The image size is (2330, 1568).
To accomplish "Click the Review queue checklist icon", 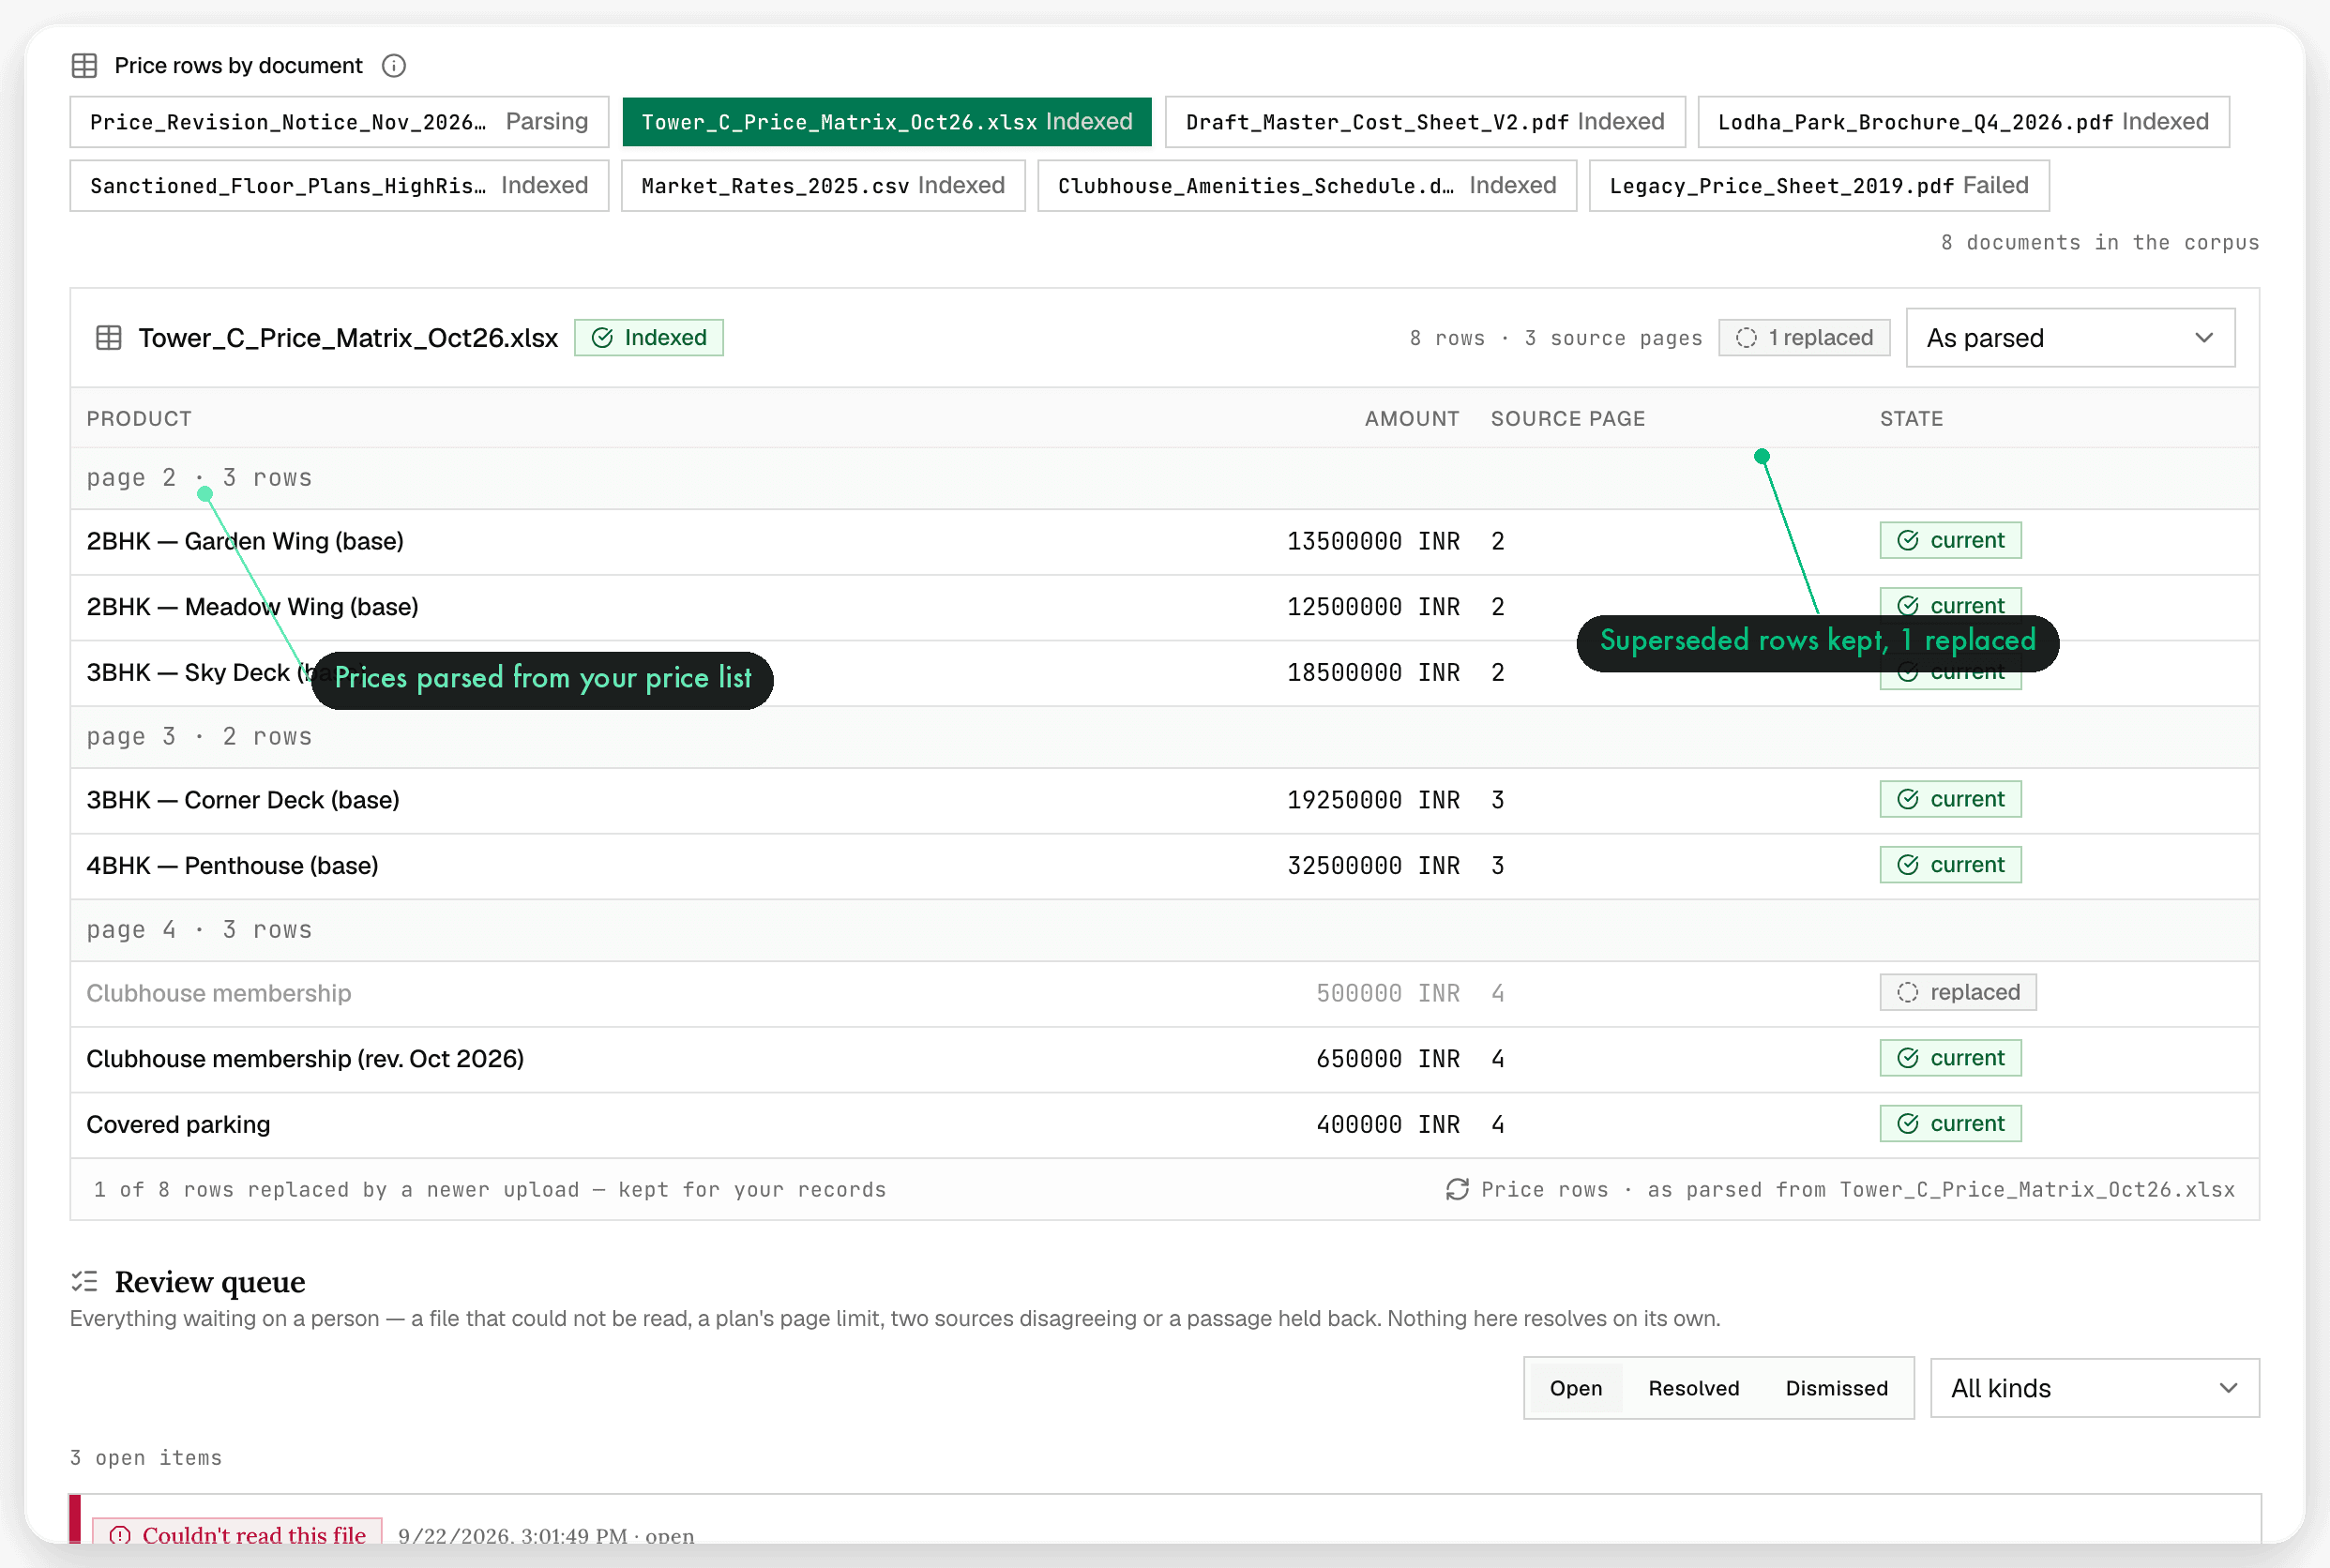I will [x=84, y=1281].
